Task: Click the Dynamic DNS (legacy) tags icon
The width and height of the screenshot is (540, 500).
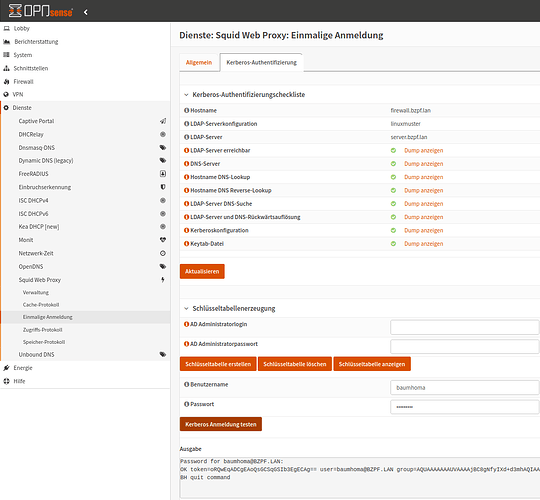Action: point(163,160)
